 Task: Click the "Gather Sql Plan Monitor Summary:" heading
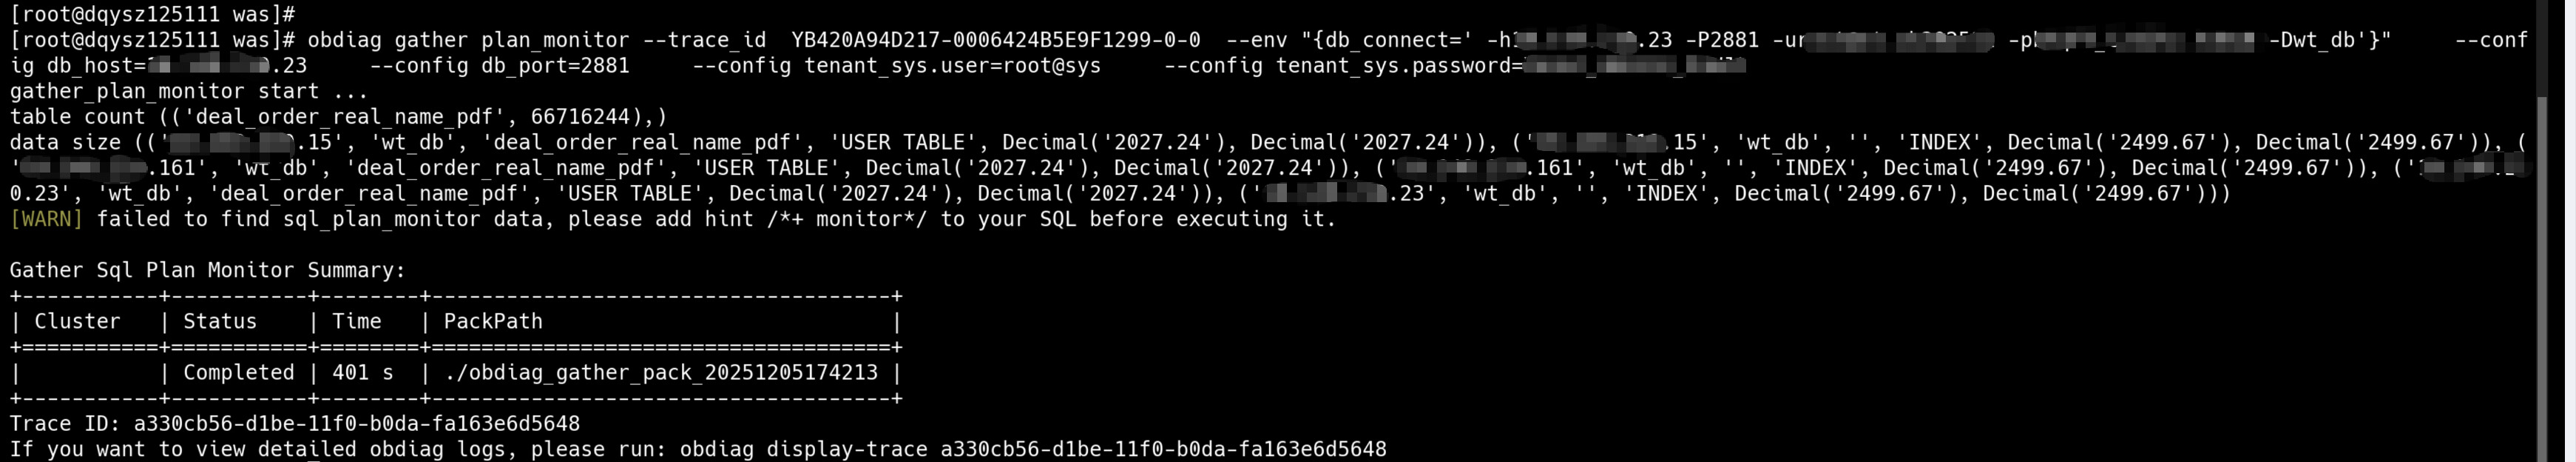[208, 271]
